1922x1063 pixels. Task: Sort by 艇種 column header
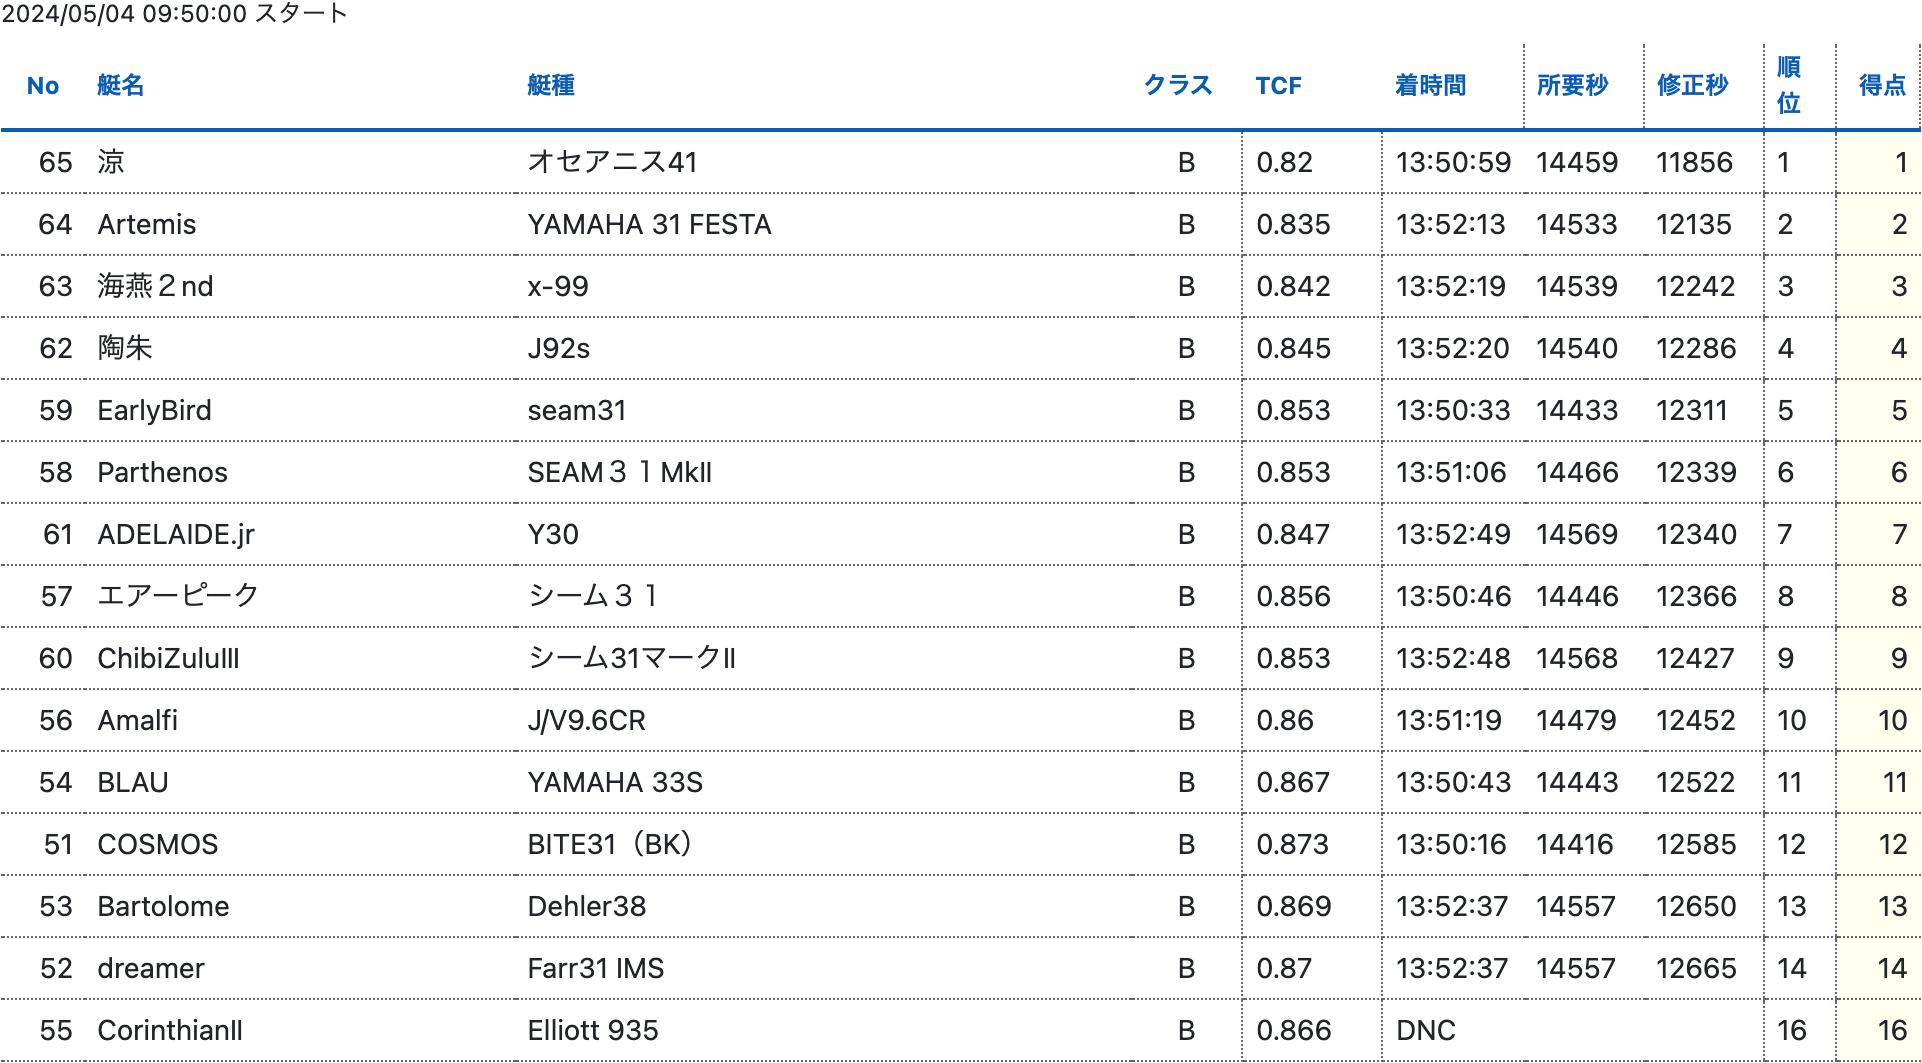[551, 86]
